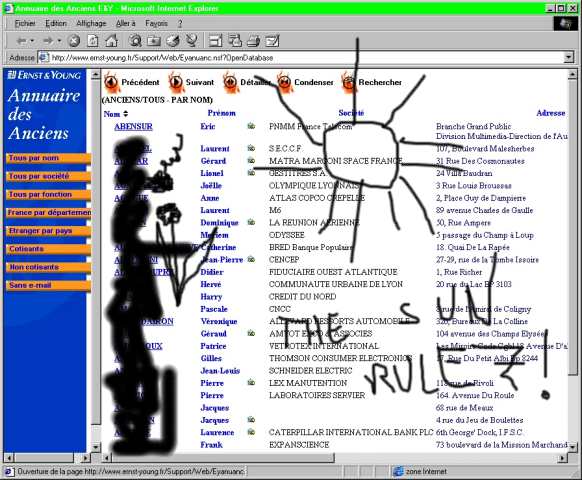Select the Tous par nom sidebar button
The width and height of the screenshot is (582, 480).
48,158
